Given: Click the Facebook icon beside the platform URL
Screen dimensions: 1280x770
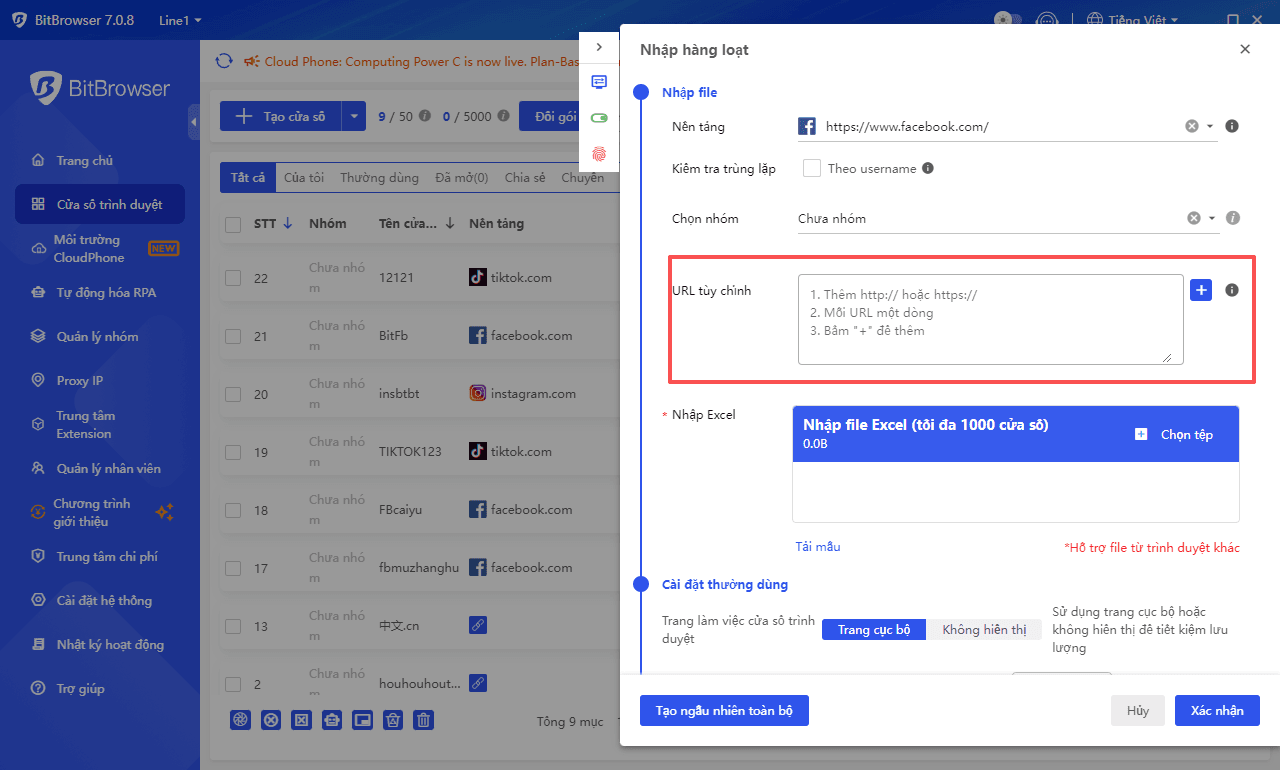Looking at the screenshot, I should click(810, 126).
